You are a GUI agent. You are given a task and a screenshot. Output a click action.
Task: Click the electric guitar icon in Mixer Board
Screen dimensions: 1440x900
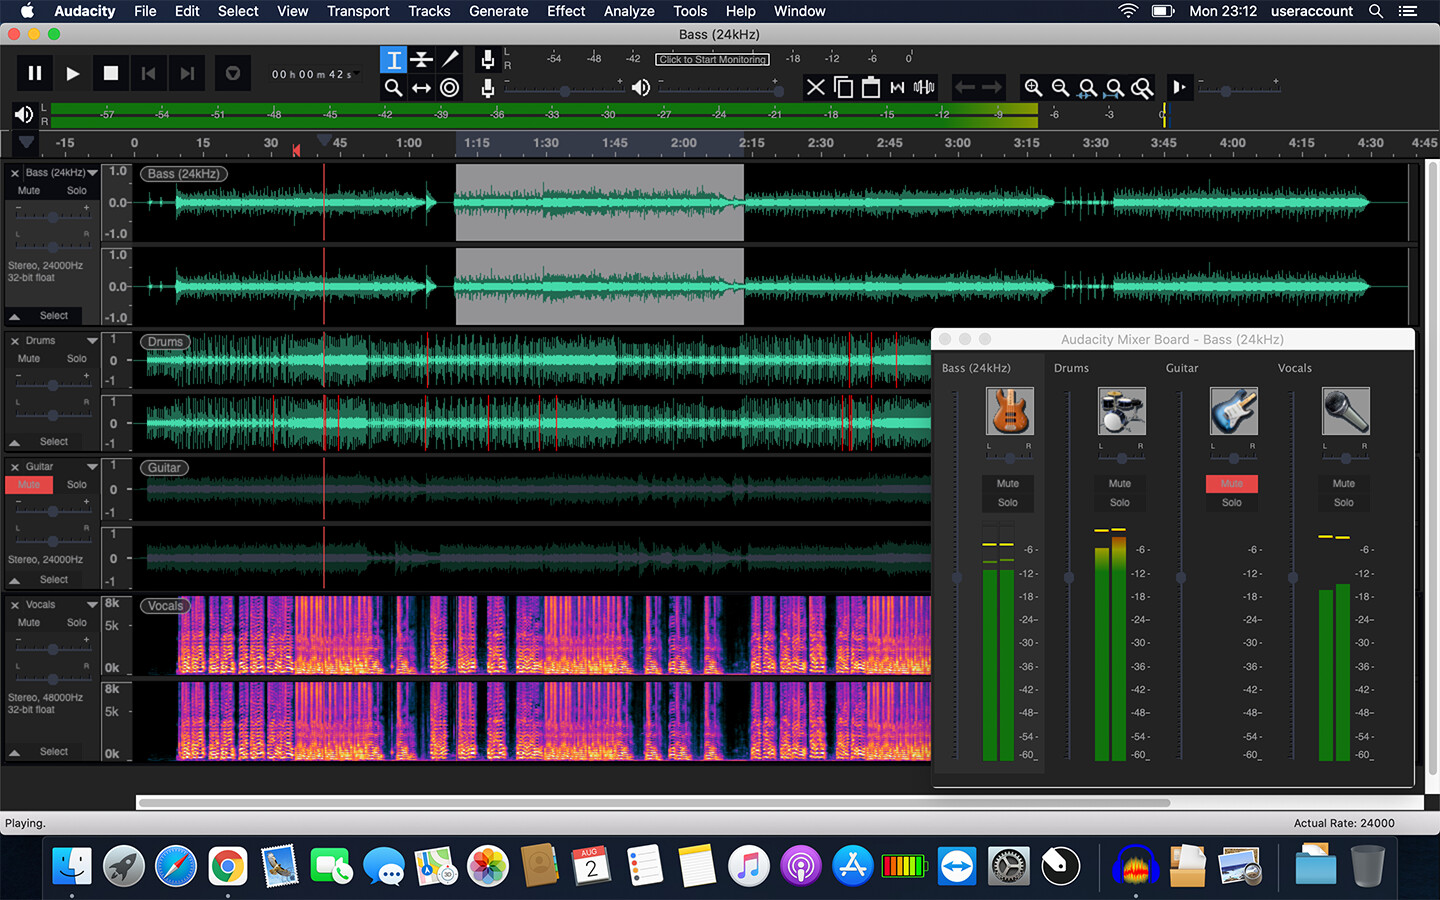[x=1233, y=411]
